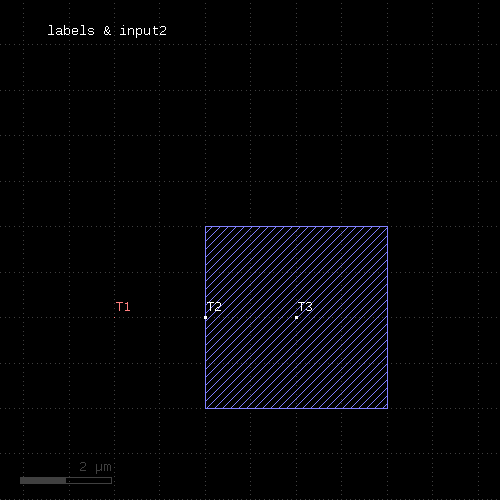The width and height of the screenshot is (500, 500).
Task: Select the hatched square's top-left corner vertex
Action: tap(205, 227)
